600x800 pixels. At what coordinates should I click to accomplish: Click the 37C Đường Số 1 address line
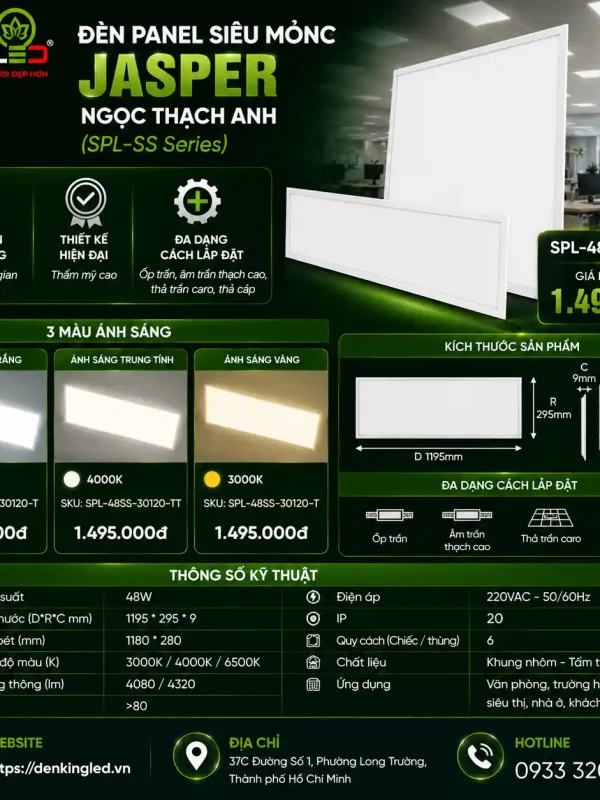coord(328,762)
